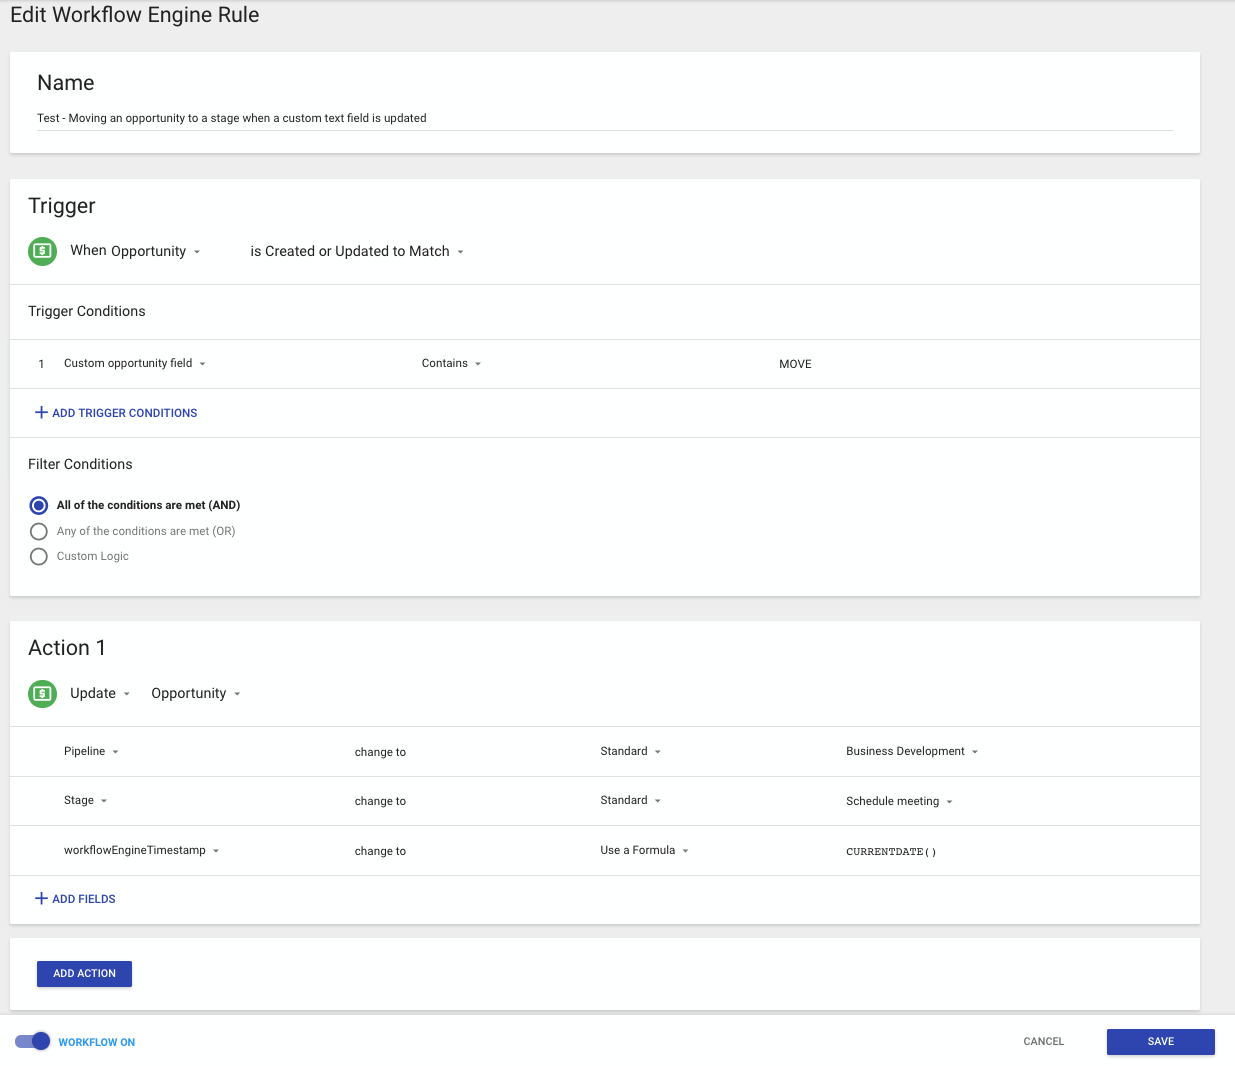Open the Use a Formula dropdown
The image size is (1235, 1066).
644,850
